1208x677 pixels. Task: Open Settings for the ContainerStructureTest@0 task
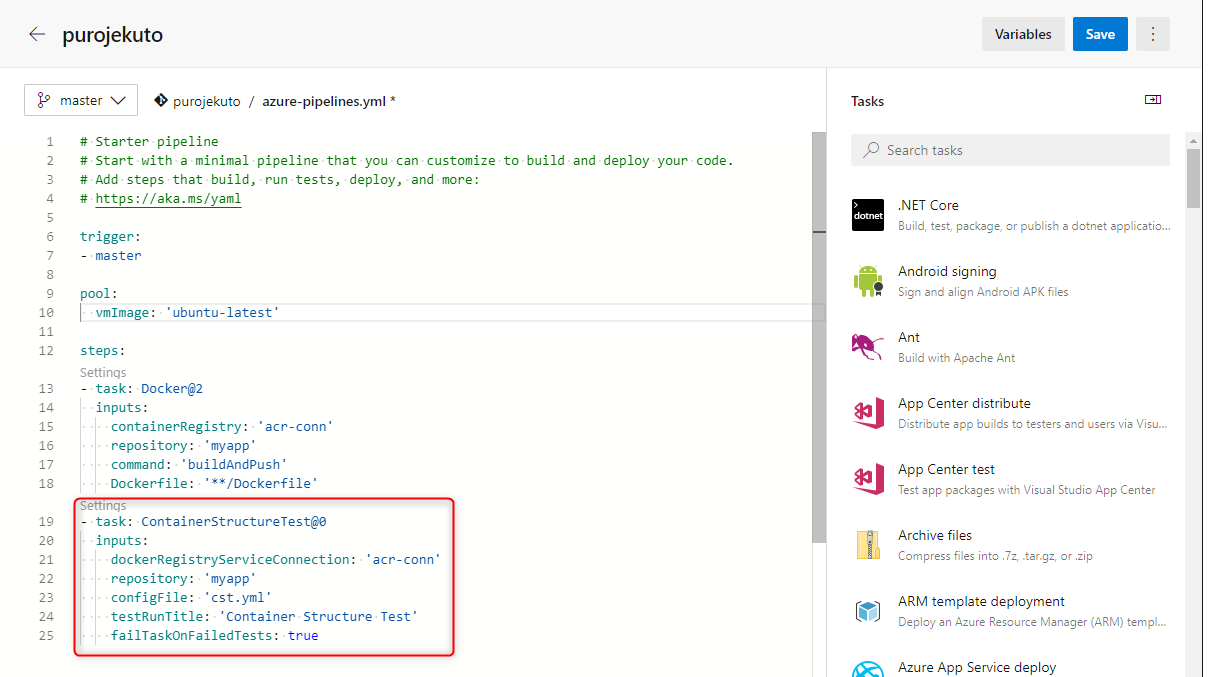point(103,505)
